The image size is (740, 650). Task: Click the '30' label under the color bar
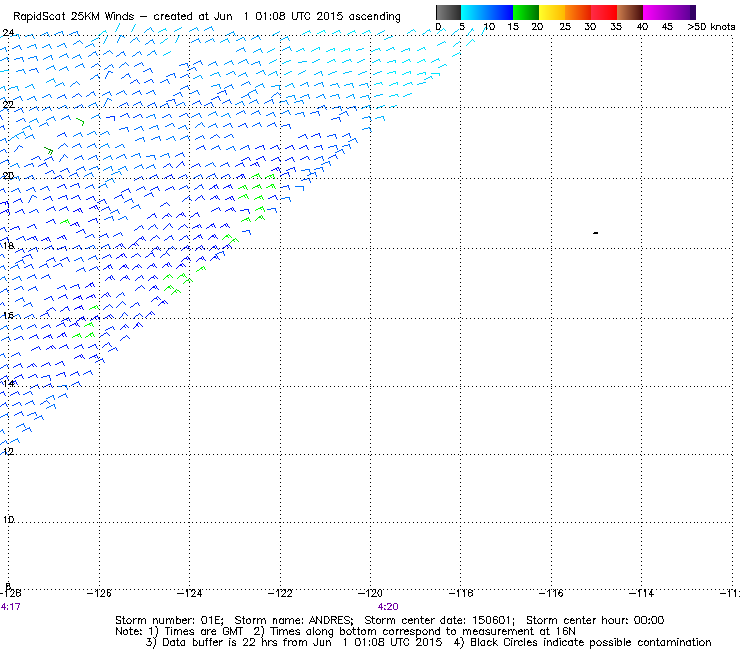[590, 26]
